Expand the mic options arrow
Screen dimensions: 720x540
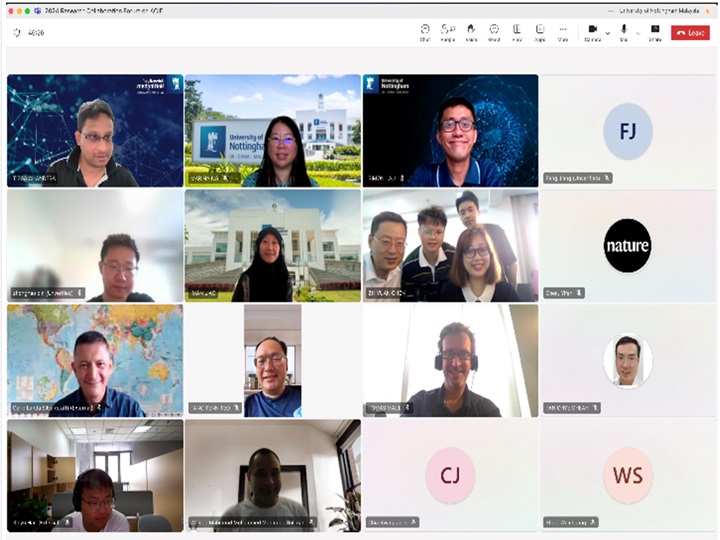click(638, 32)
